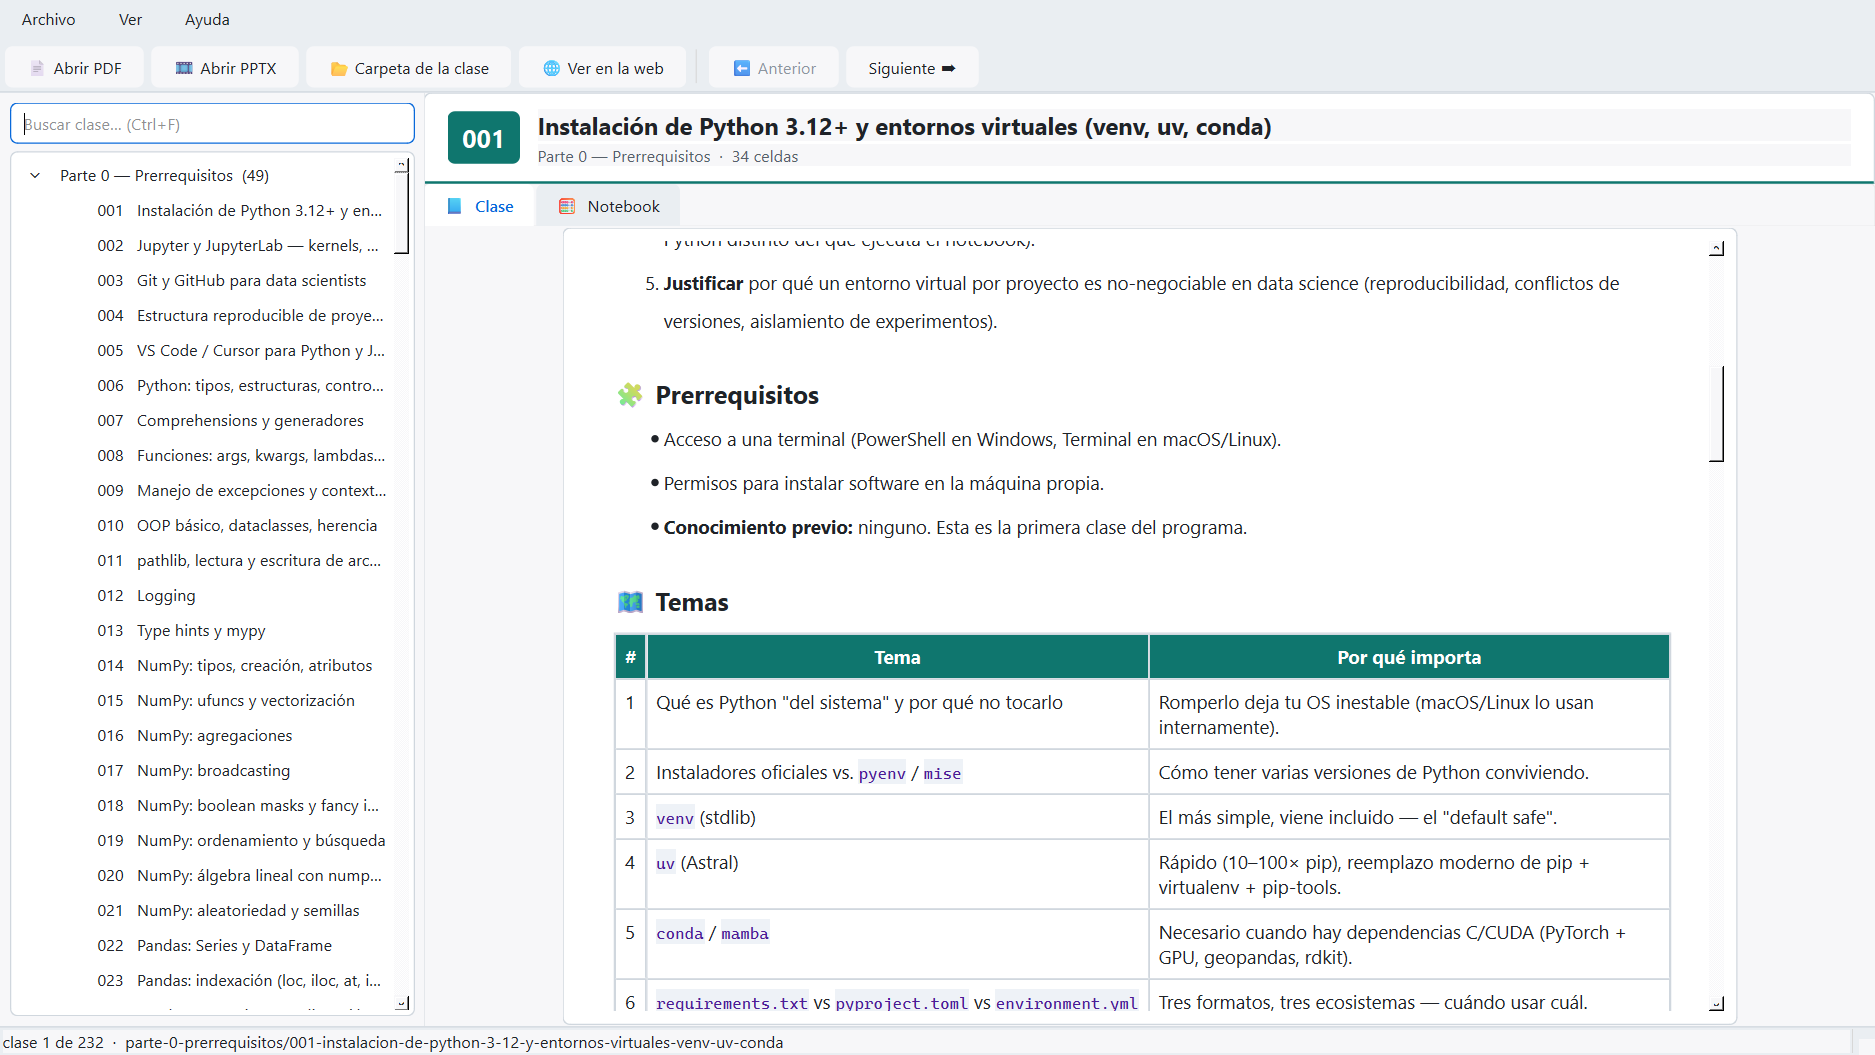Click the blue book Clase tab icon
Viewport: 1875px width, 1055px height.
click(455, 206)
